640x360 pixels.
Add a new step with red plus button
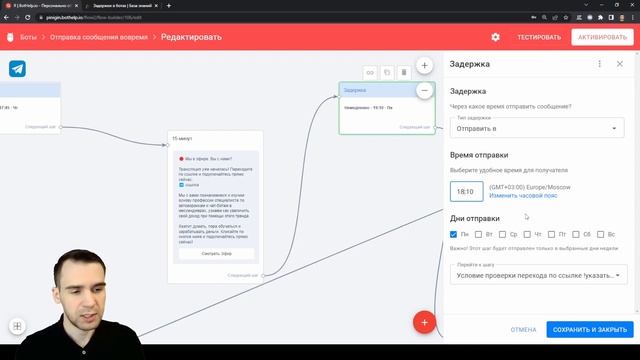click(424, 322)
